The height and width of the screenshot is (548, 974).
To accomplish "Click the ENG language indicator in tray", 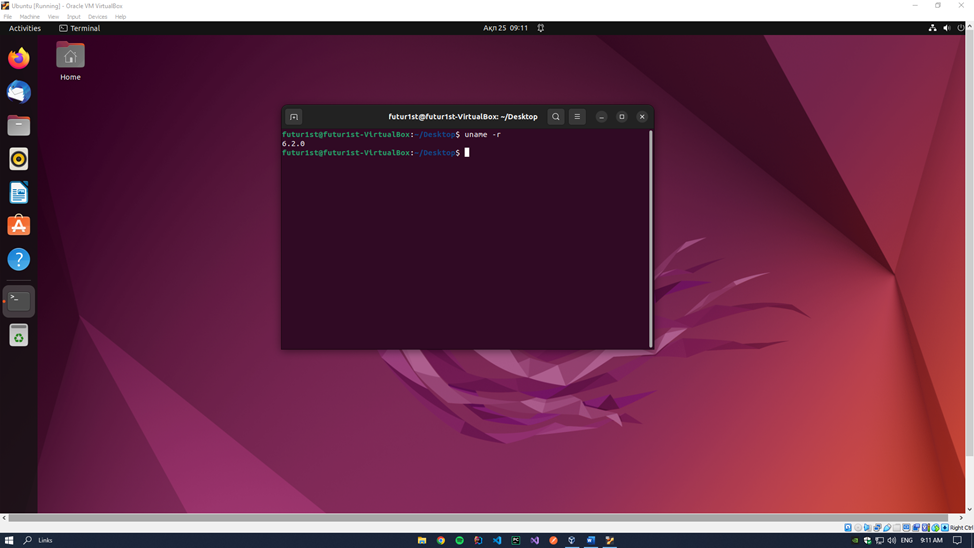I will click(907, 541).
